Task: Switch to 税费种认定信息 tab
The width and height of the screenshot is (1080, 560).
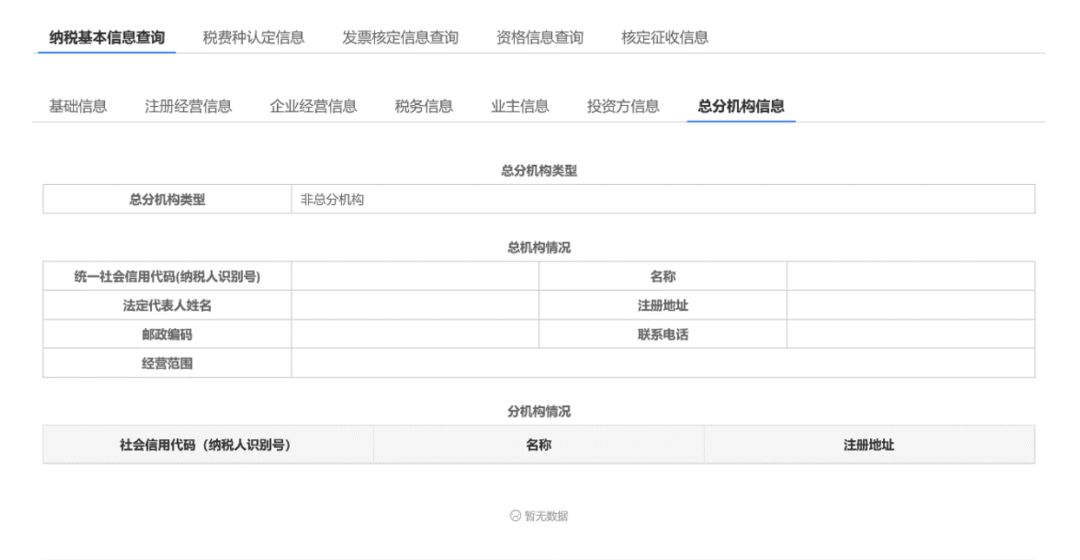Action: coord(253,37)
